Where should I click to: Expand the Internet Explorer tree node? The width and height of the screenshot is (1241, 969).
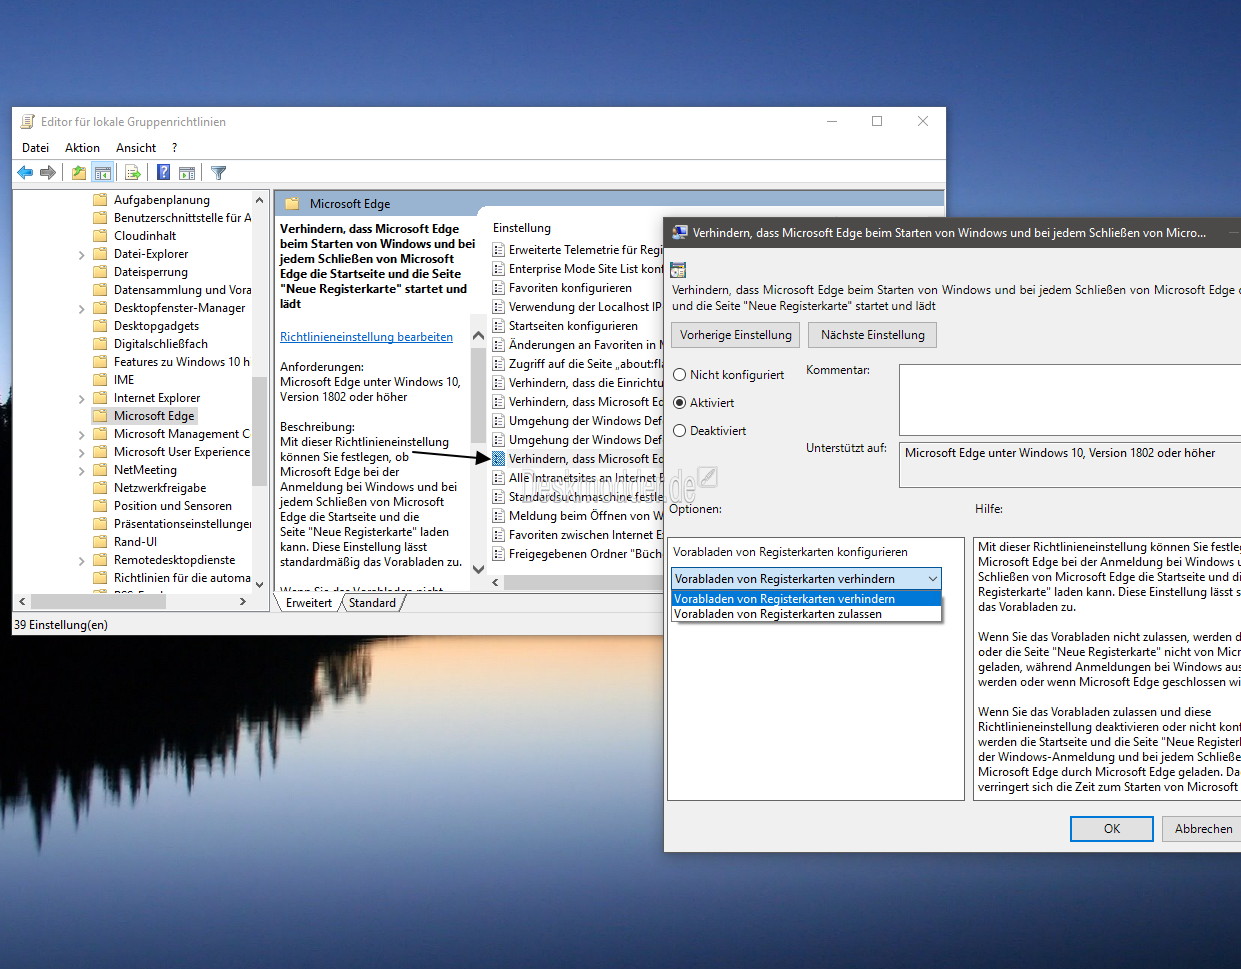(81, 399)
